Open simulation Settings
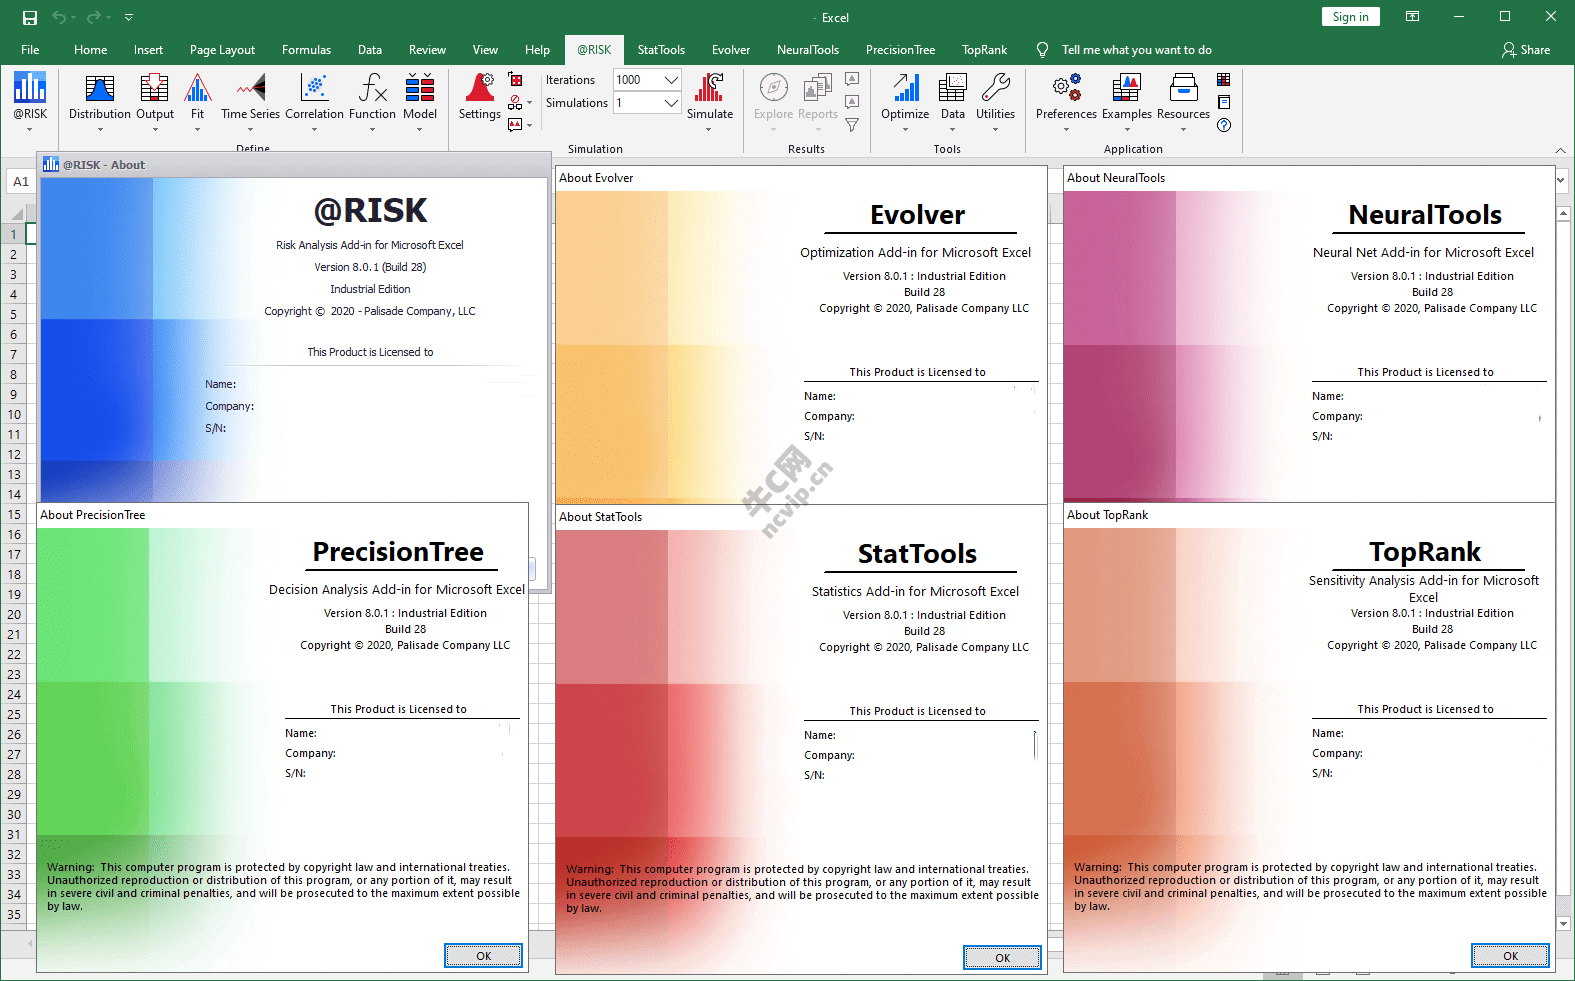This screenshot has height=981, width=1575. click(x=480, y=96)
